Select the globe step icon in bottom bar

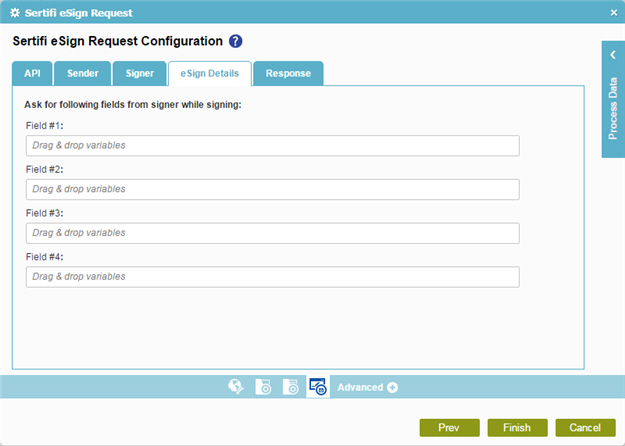(236, 387)
